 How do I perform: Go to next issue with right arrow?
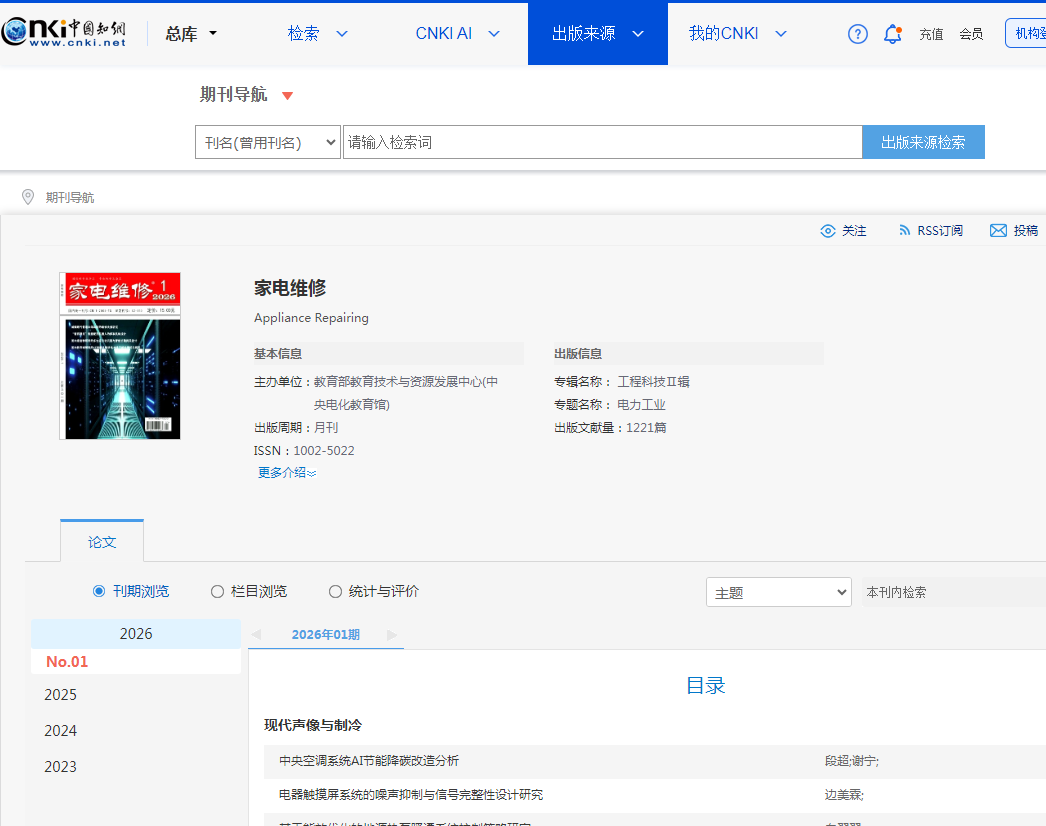coord(392,635)
